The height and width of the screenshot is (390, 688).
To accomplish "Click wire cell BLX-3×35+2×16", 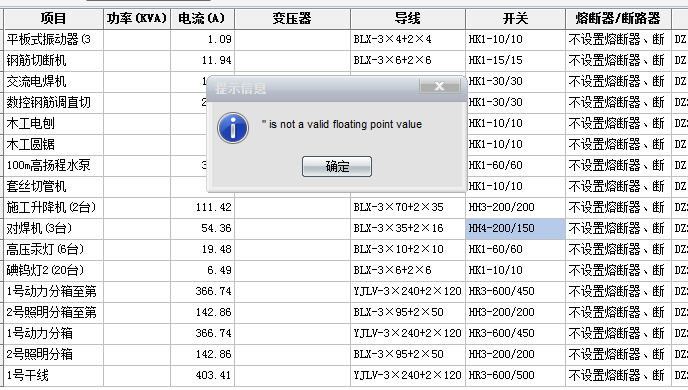I will click(408, 229).
